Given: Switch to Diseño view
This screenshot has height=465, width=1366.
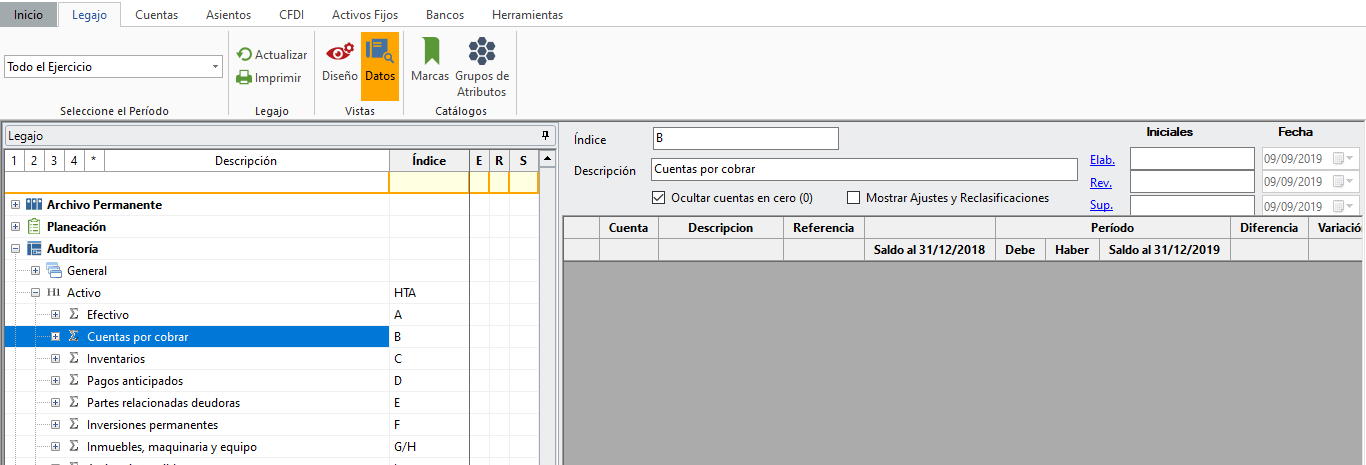Looking at the screenshot, I should coord(339,61).
